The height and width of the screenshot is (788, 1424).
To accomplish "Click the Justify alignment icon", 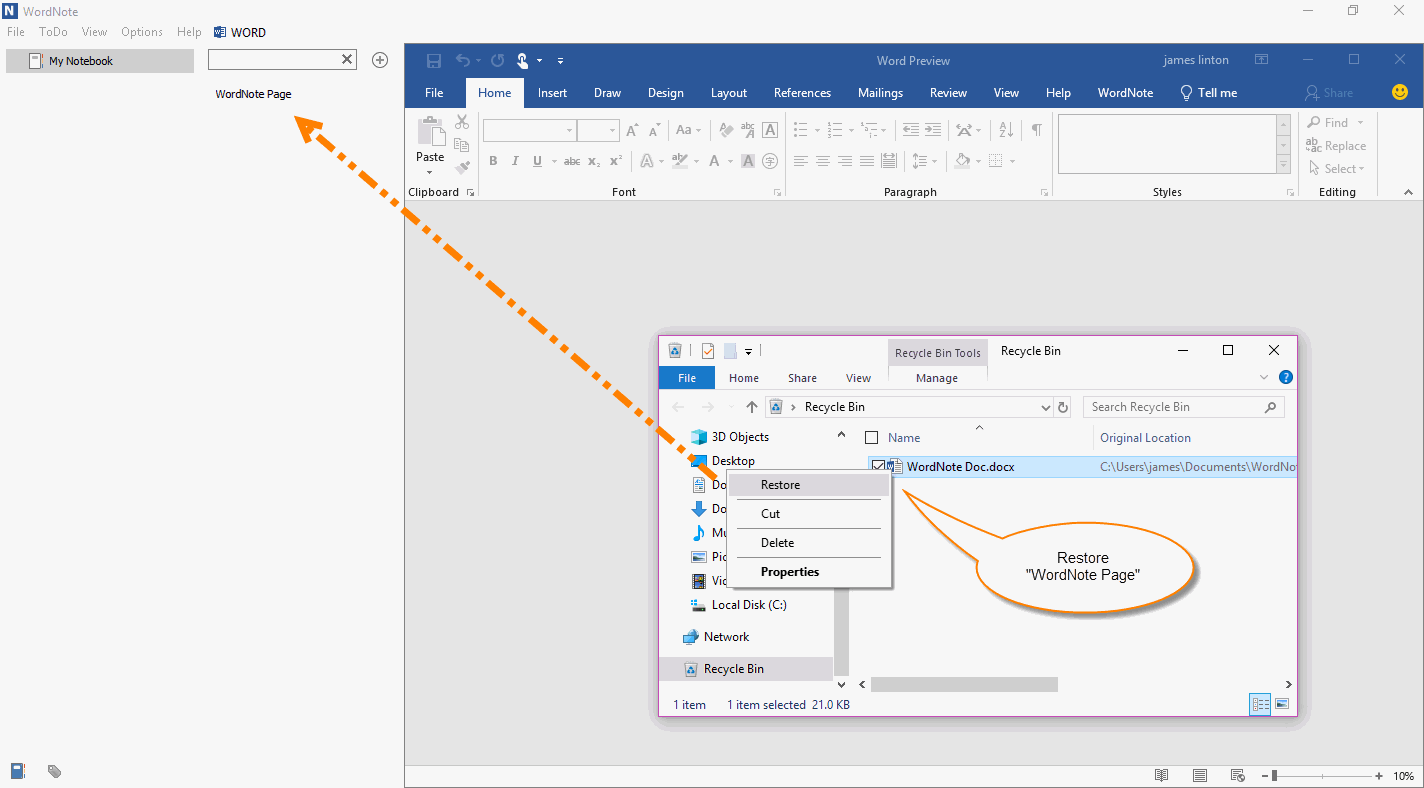I will (867, 161).
